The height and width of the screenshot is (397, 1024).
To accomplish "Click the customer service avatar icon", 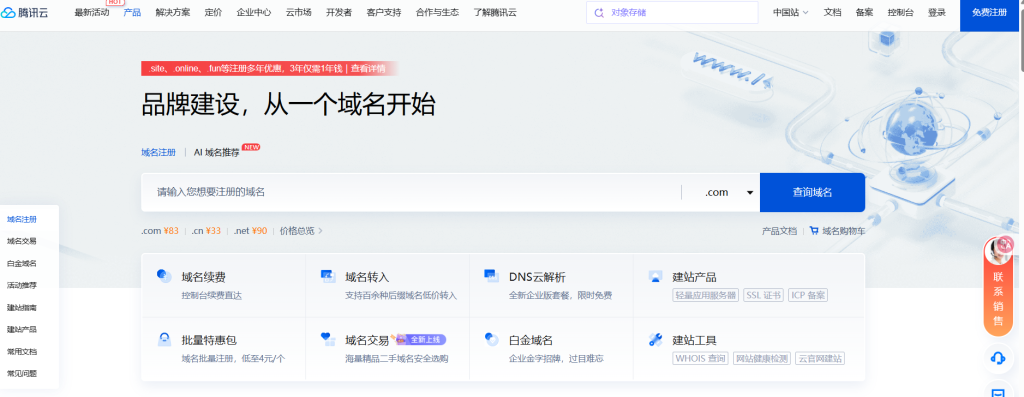I will tap(999, 251).
